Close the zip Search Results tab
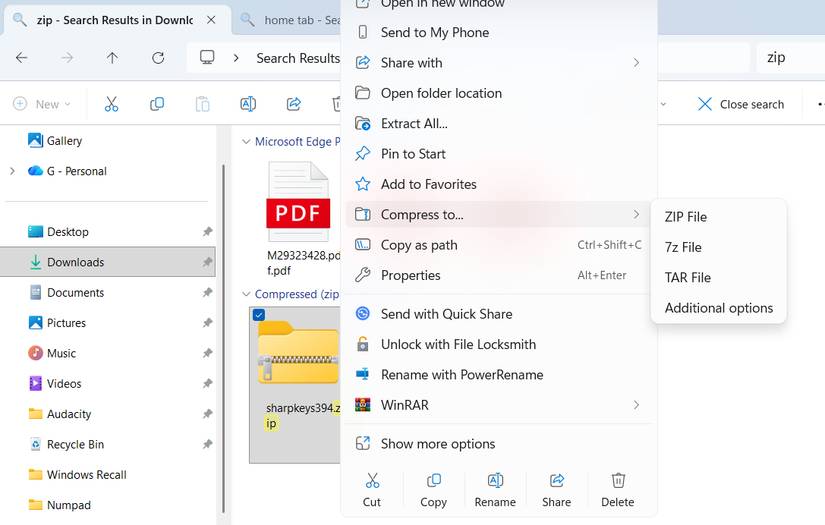This screenshot has height=525, width=825. point(211,20)
